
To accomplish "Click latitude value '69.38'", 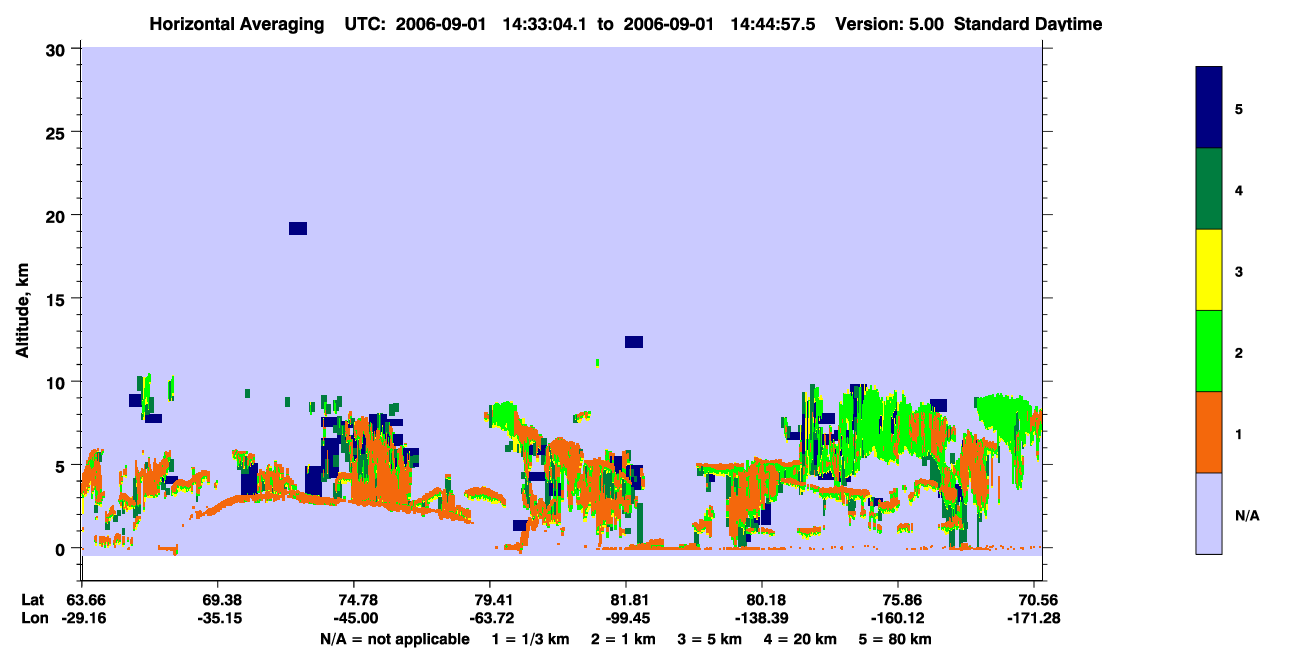I will [218, 599].
